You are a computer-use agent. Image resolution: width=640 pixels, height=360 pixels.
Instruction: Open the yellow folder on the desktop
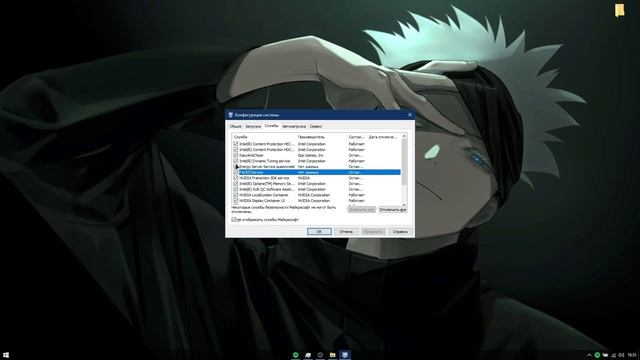[x=620, y=10]
